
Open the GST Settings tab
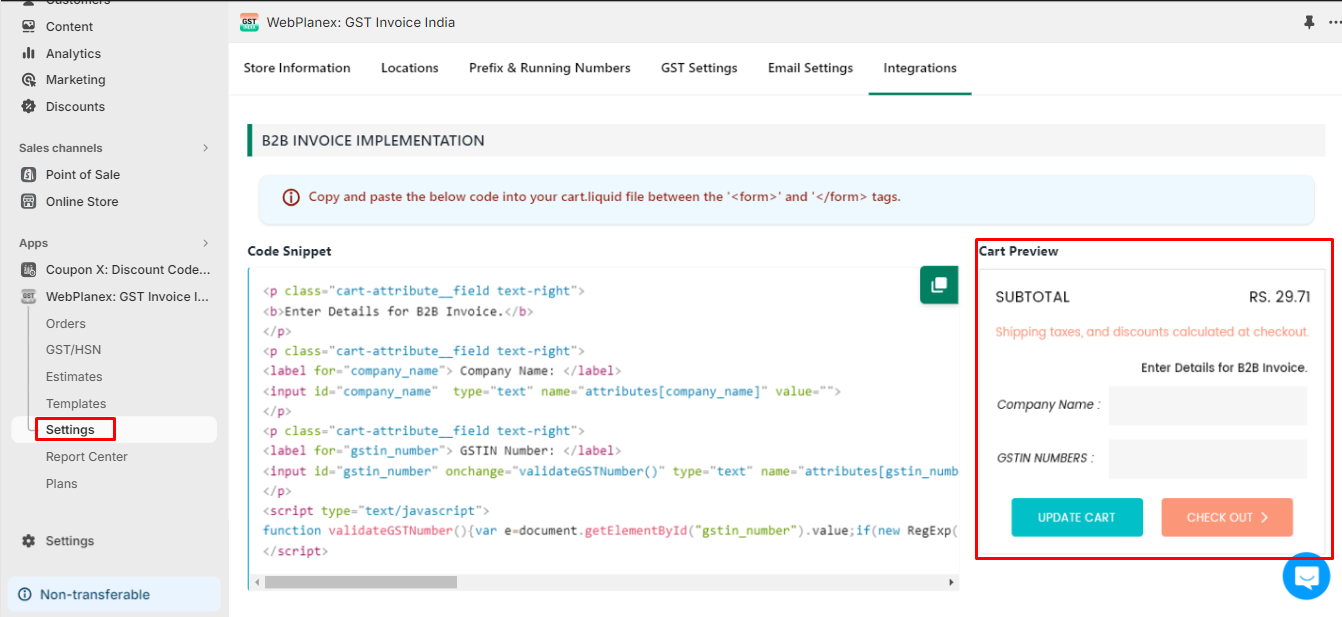pos(699,68)
